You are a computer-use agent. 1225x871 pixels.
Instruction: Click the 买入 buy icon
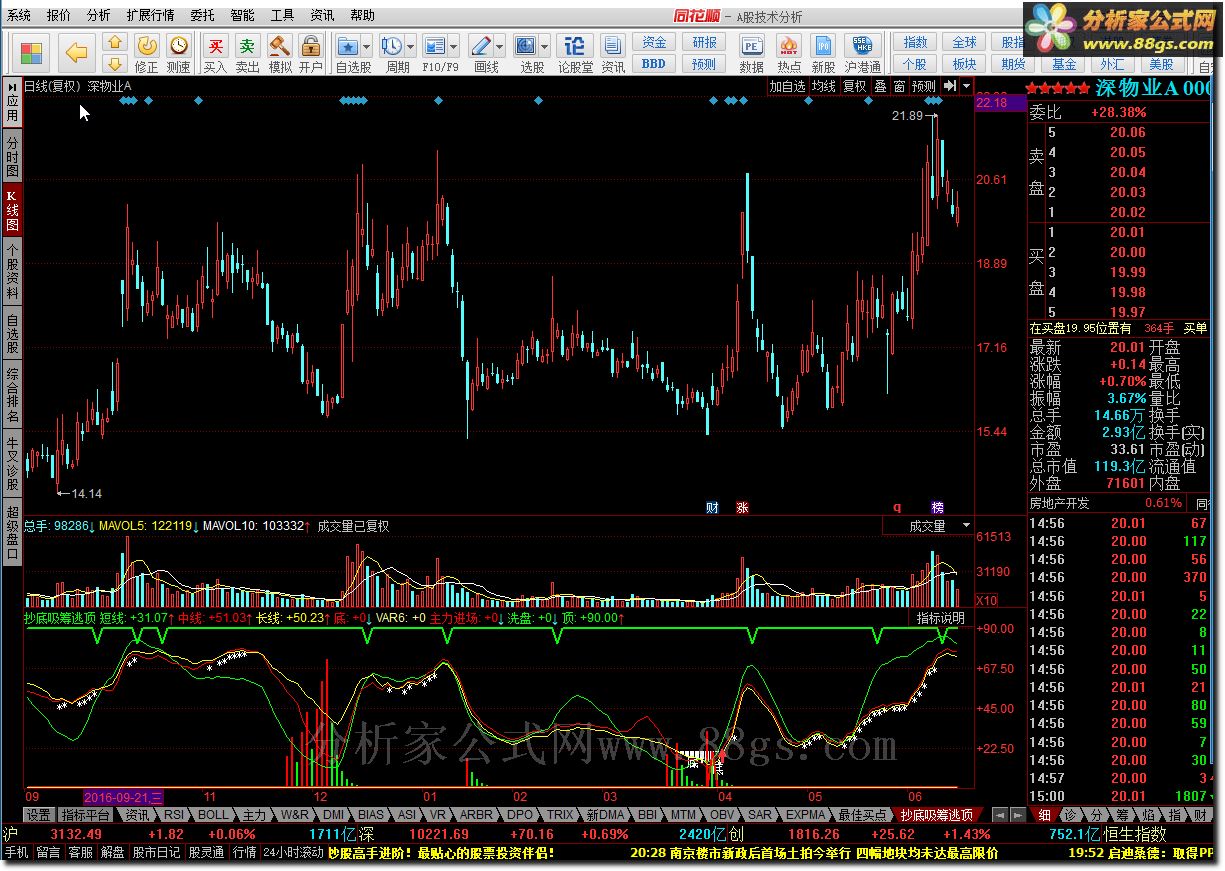tap(215, 53)
